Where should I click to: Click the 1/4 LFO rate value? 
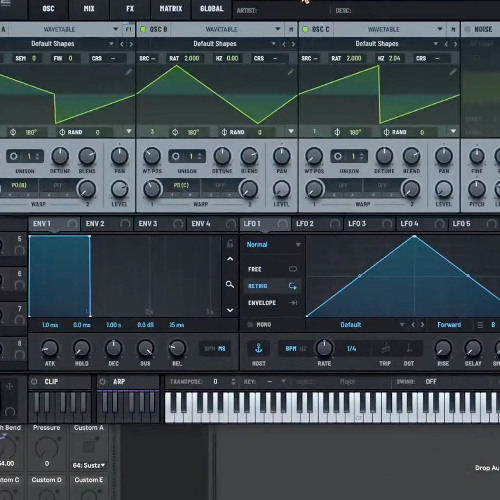[351, 349]
